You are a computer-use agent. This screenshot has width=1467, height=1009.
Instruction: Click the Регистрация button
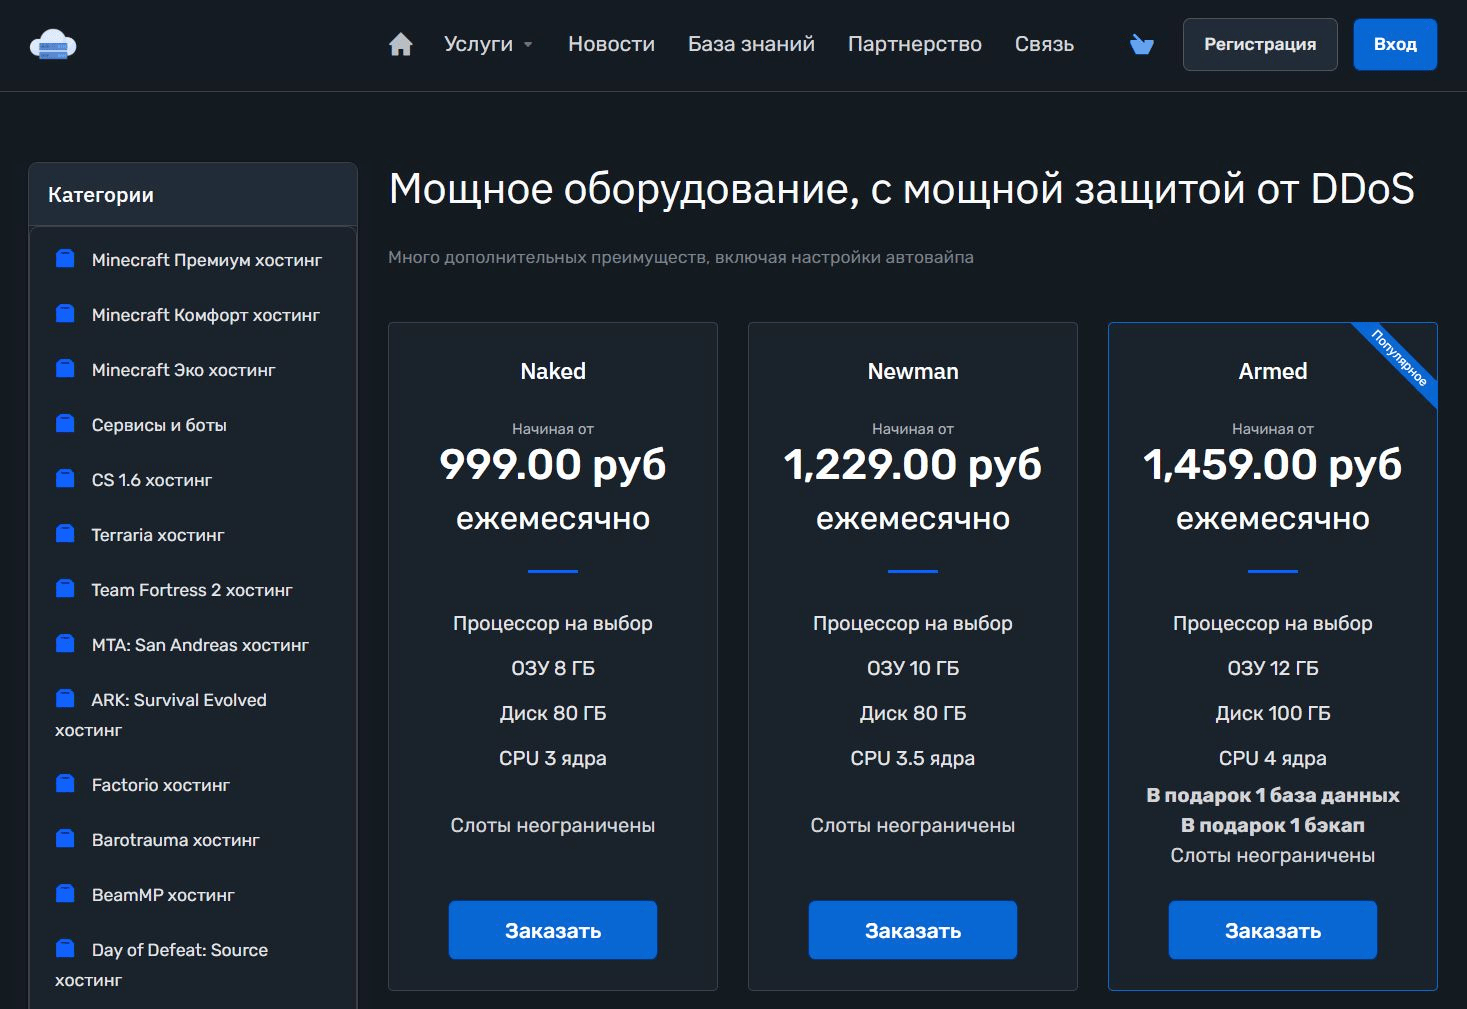coord(1260,45)
